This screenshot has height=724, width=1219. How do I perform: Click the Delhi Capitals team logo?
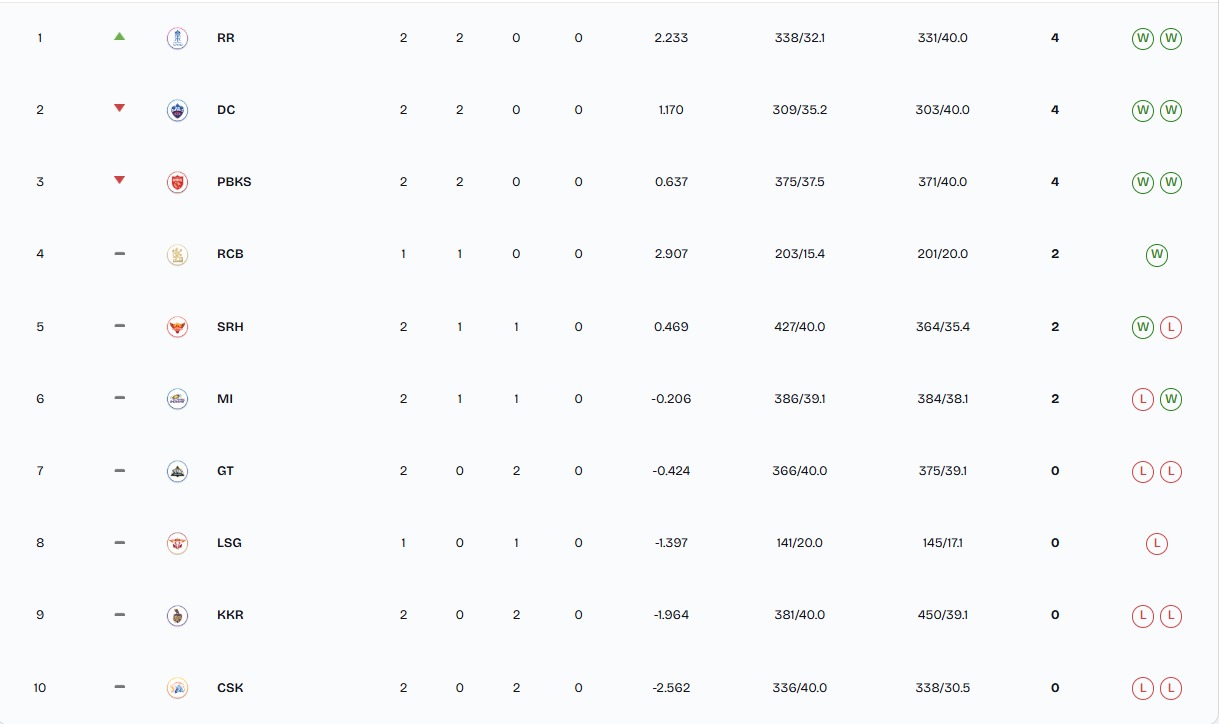[177, 110]
